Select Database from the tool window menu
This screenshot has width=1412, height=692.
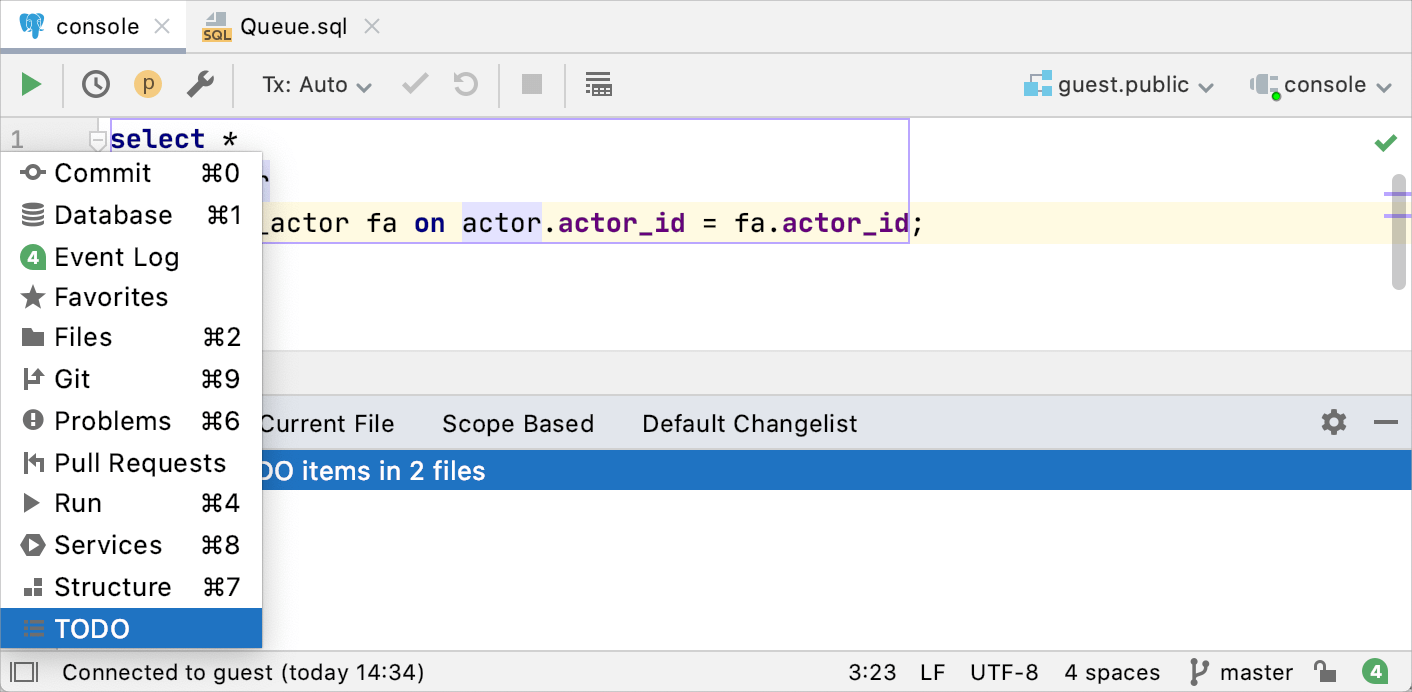tap(113, 215)
